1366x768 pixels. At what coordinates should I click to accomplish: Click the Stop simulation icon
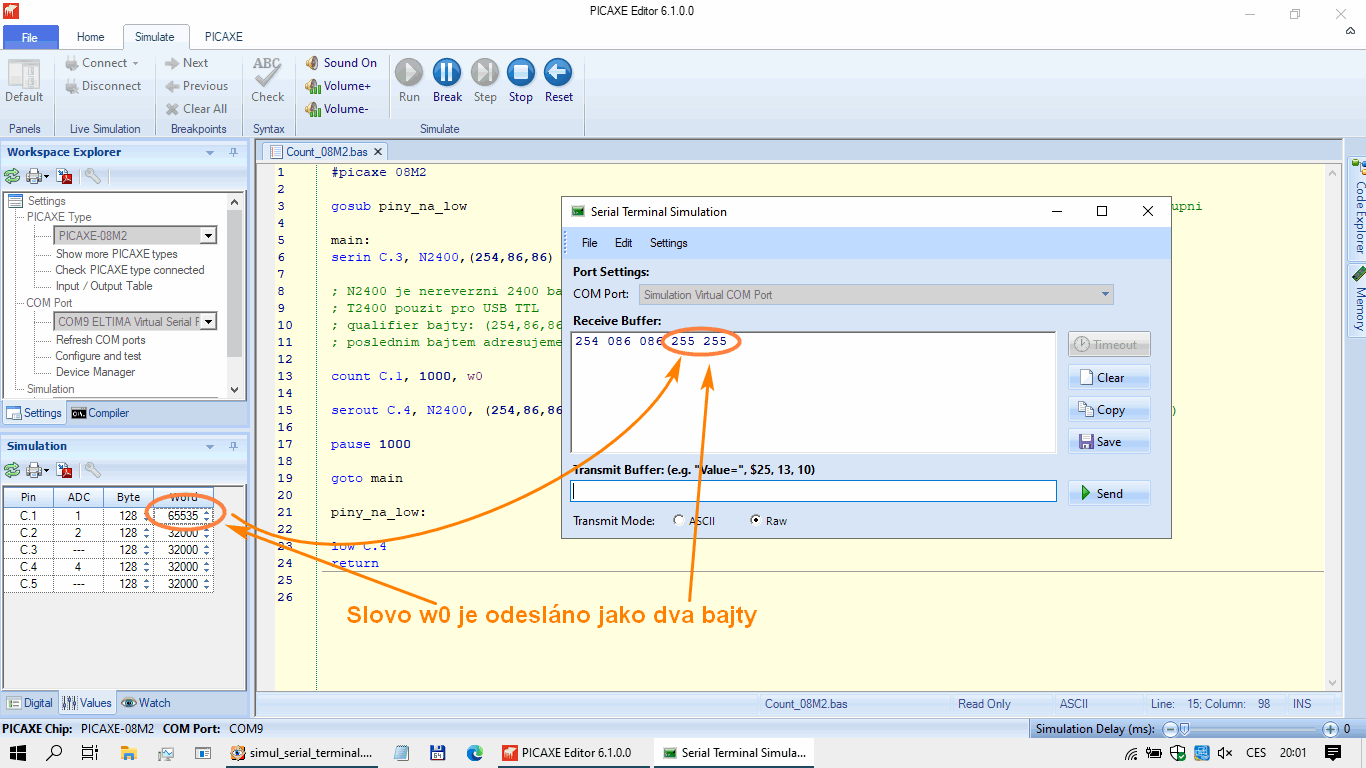coord(520,73)
